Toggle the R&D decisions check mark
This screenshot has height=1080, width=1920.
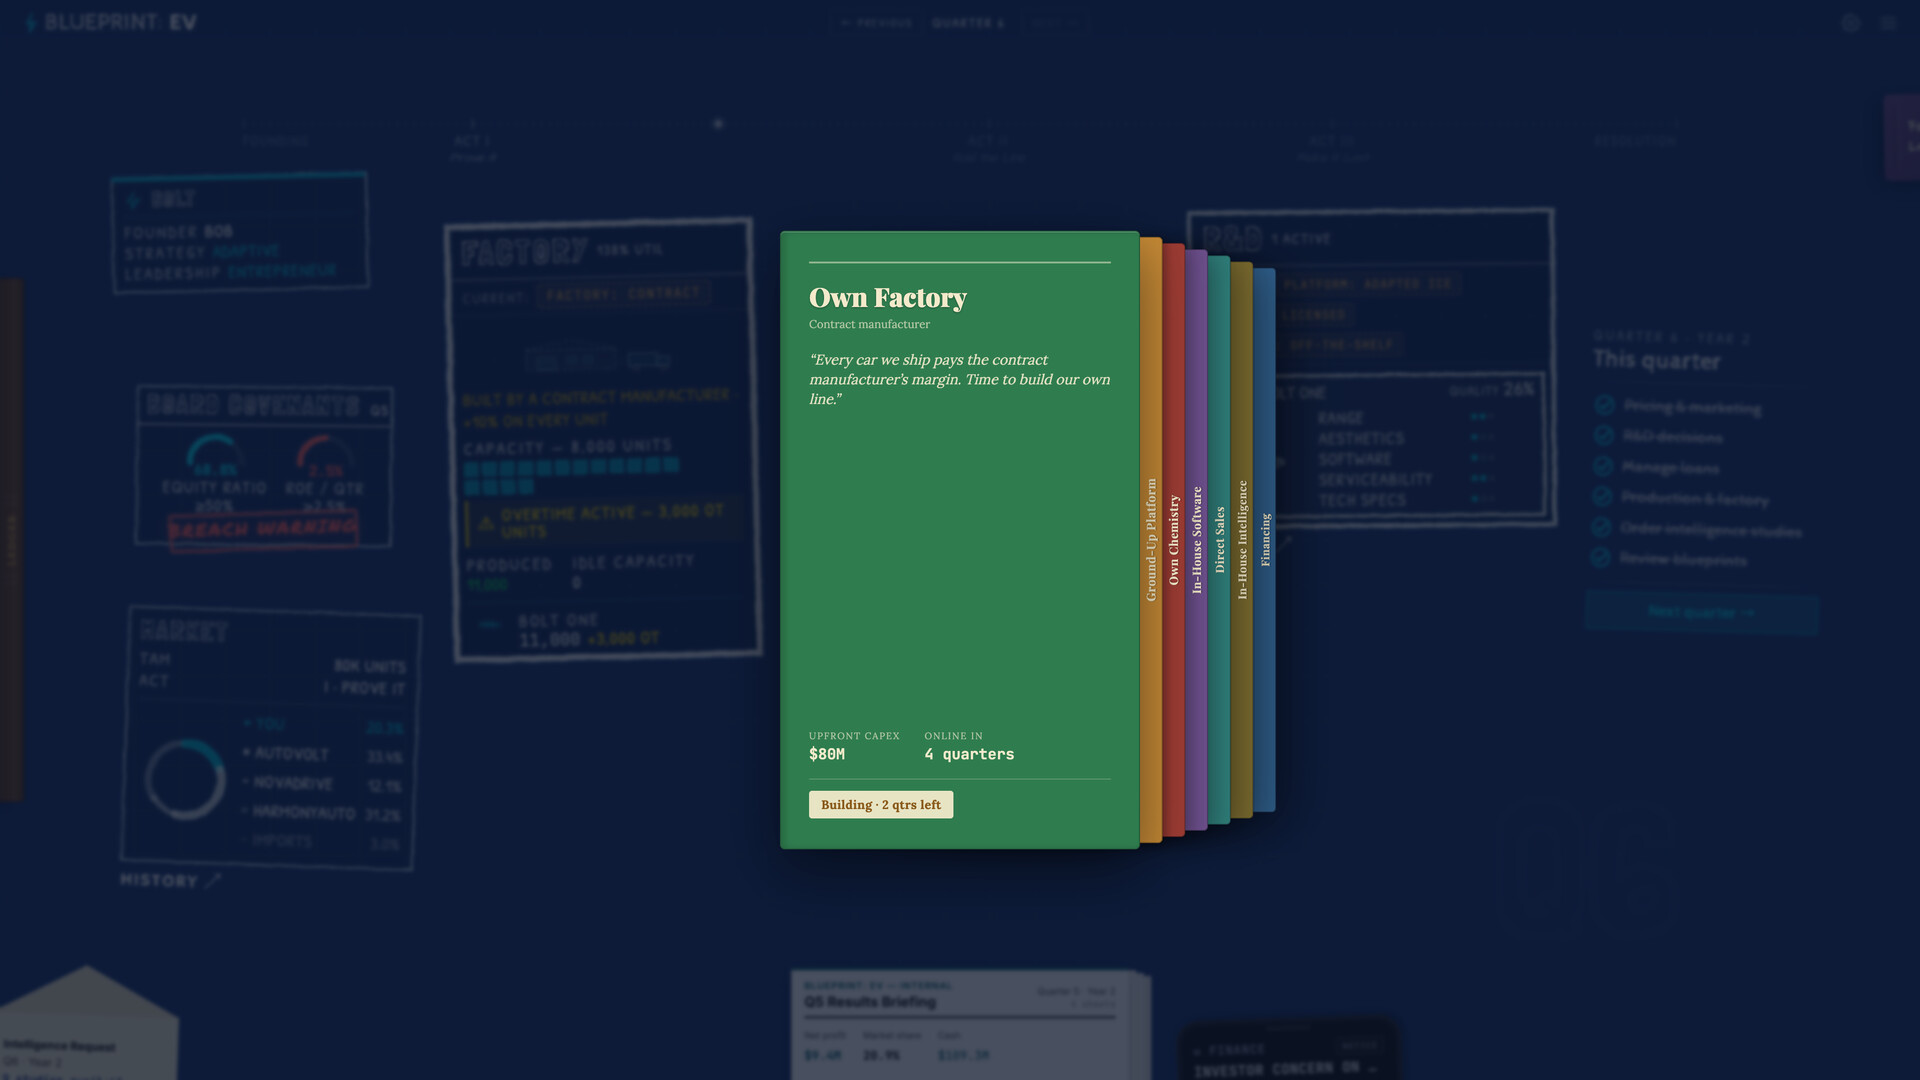(x=1604, y=435)
